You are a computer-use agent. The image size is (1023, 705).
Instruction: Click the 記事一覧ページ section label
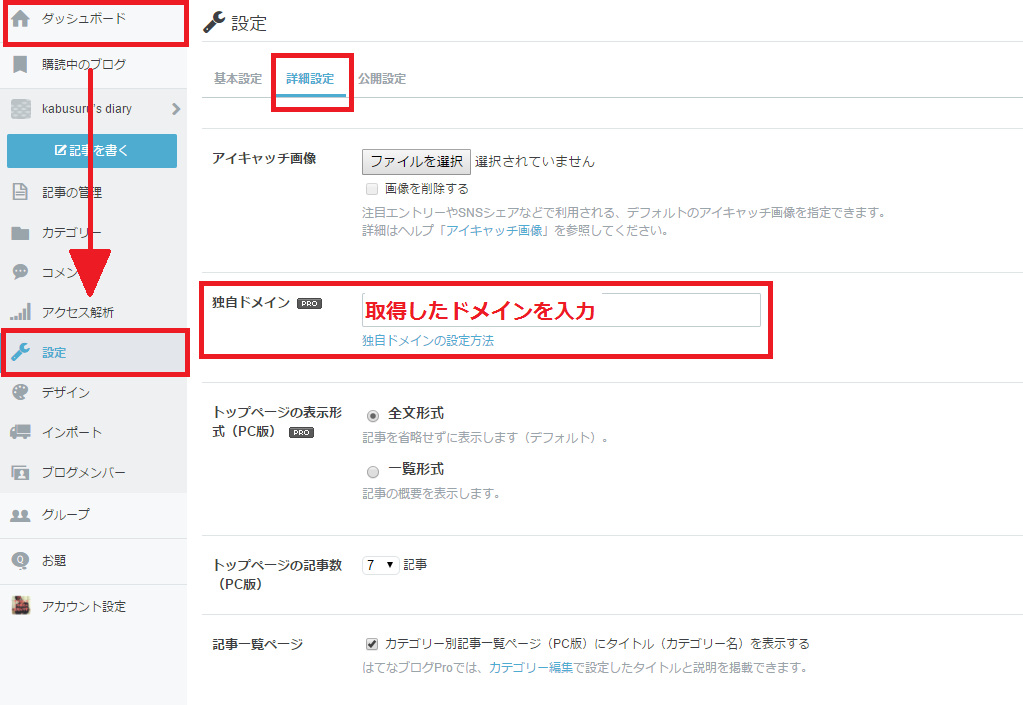258,644
